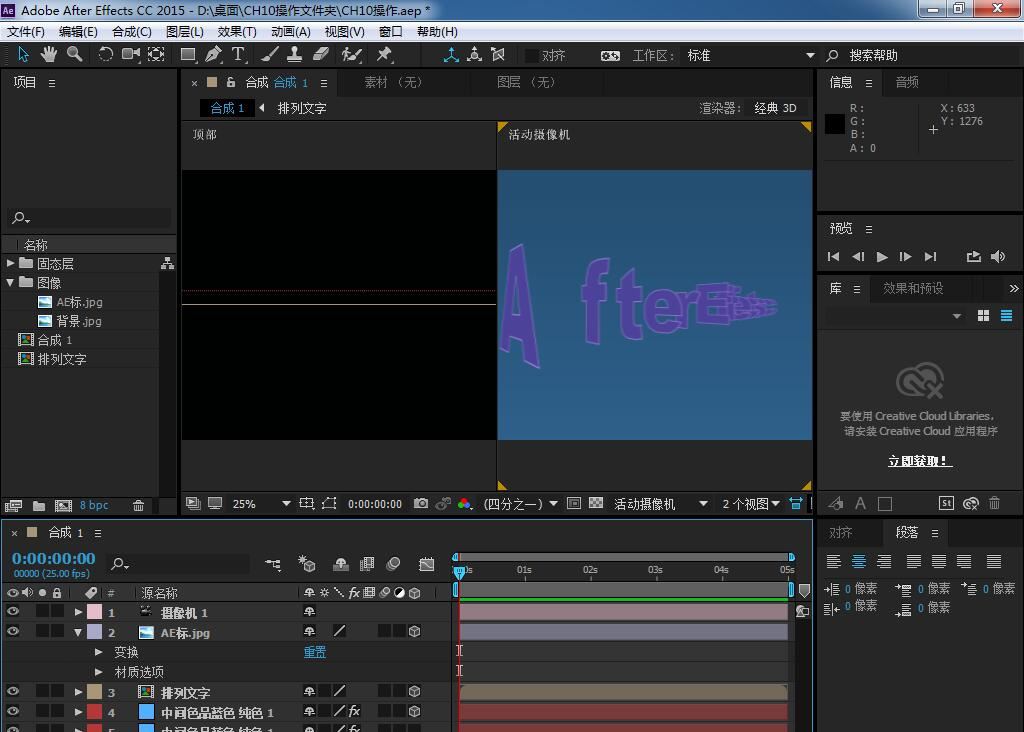Select the Pan Behind anchor tool
This screenshot has width=1024, height=732.
point(156,54)
